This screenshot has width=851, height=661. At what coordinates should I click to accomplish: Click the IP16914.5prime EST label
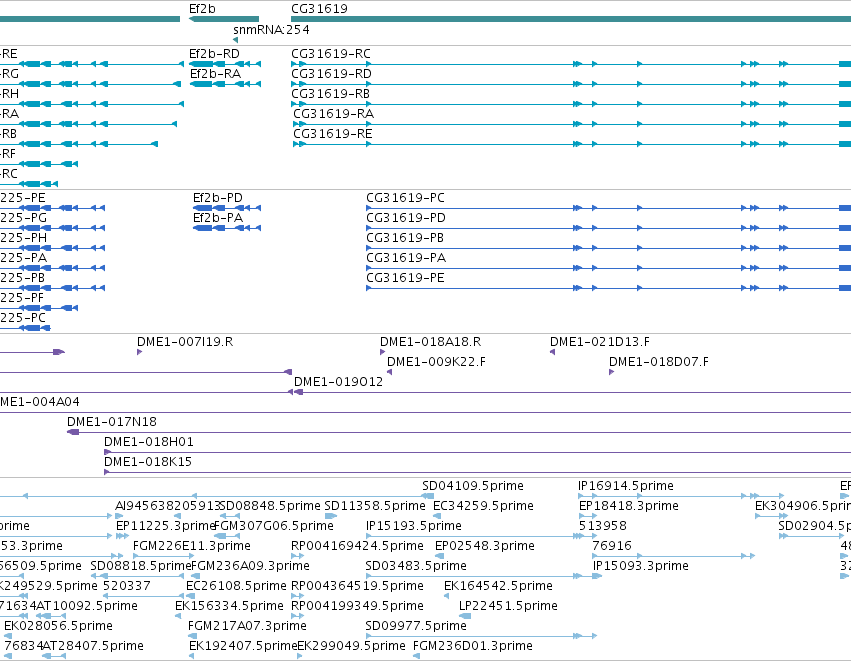[626, 486]
